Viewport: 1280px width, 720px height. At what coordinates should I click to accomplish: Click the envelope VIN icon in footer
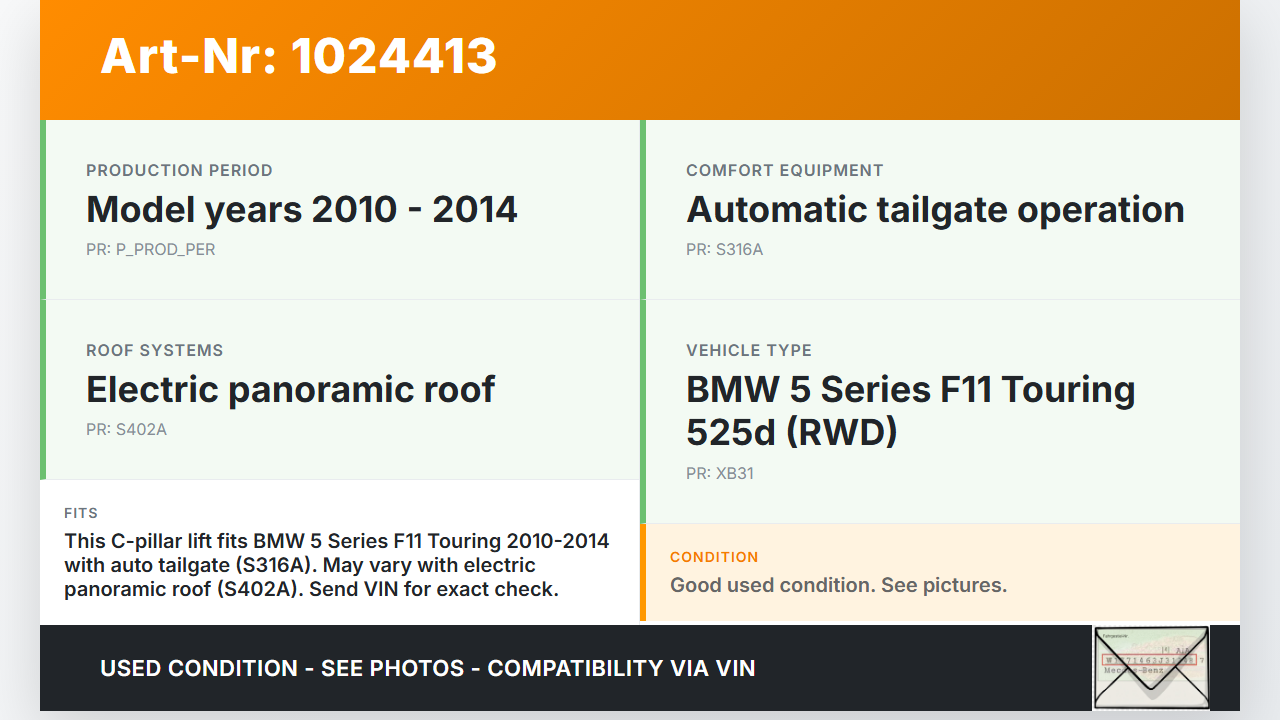pyautogui.click(x=1150, y=667)
